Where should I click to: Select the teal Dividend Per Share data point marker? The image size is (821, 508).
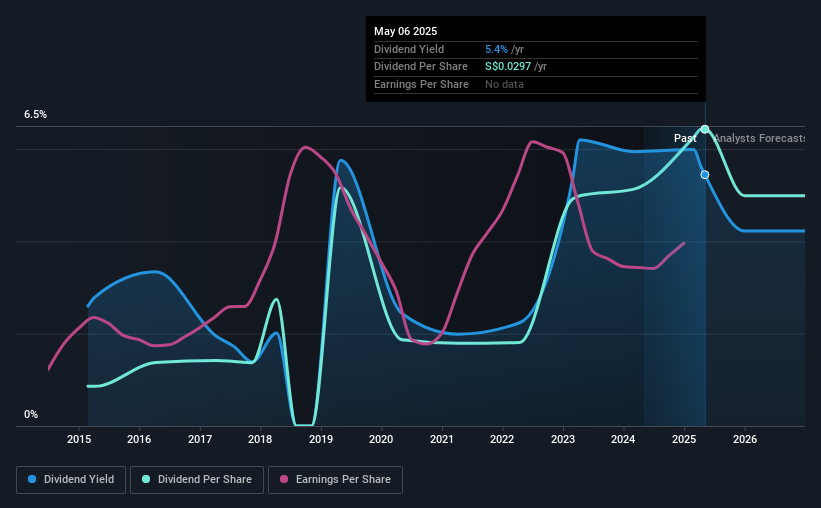(x=705, y=129)
